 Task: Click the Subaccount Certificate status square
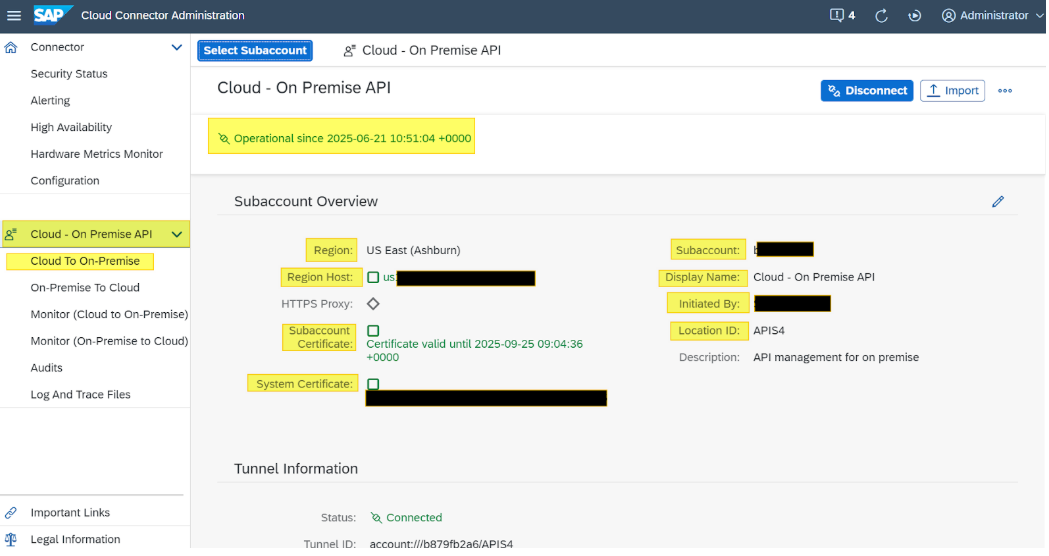tap(373, 331)
